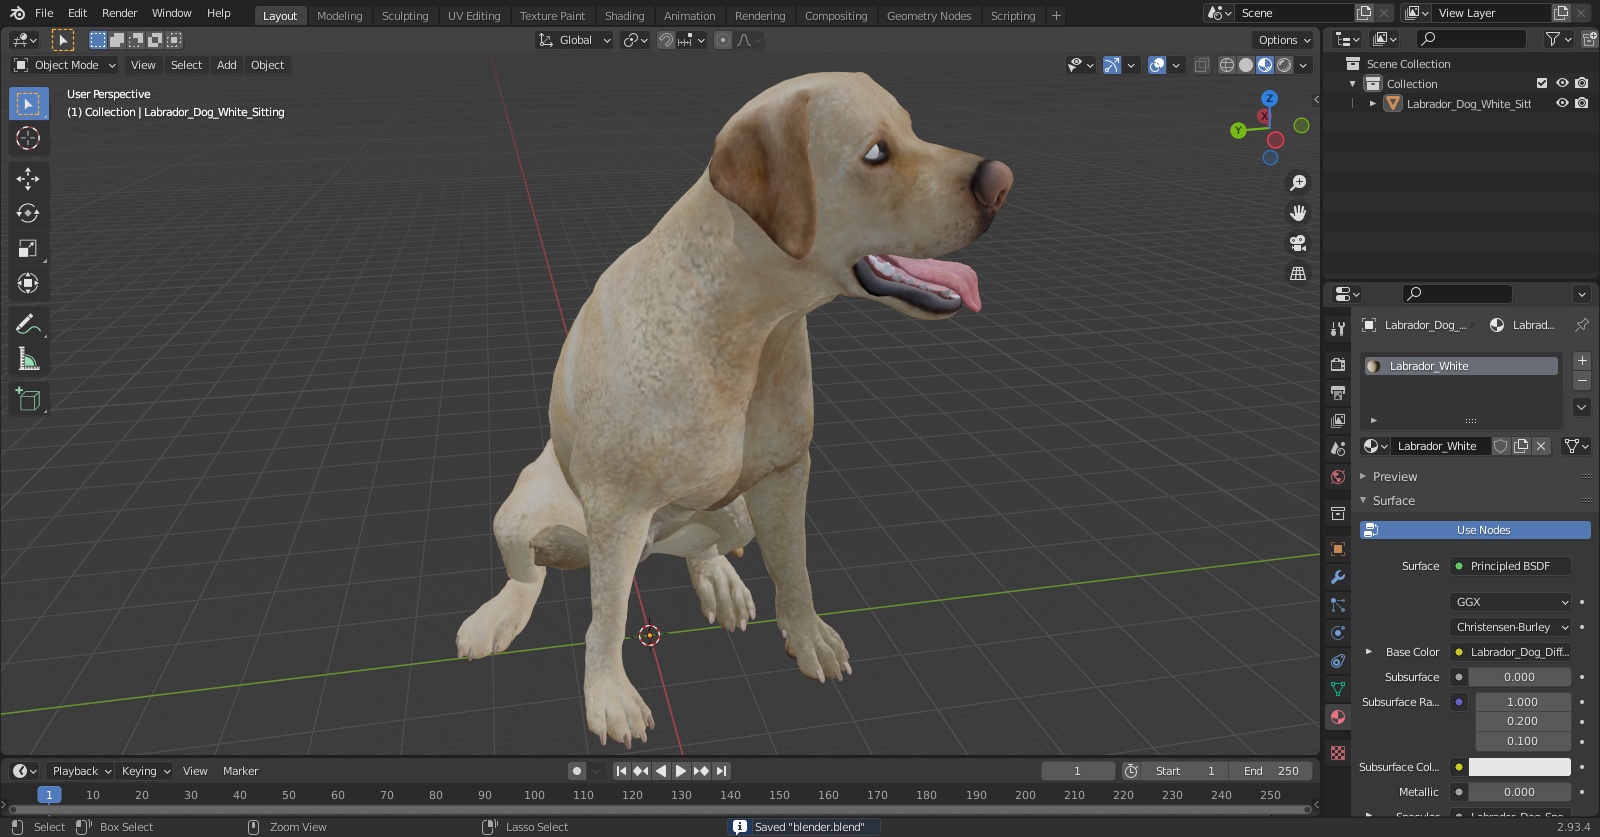
Task: Open the Tool properties tab
Action: (x=1338, y=329)
